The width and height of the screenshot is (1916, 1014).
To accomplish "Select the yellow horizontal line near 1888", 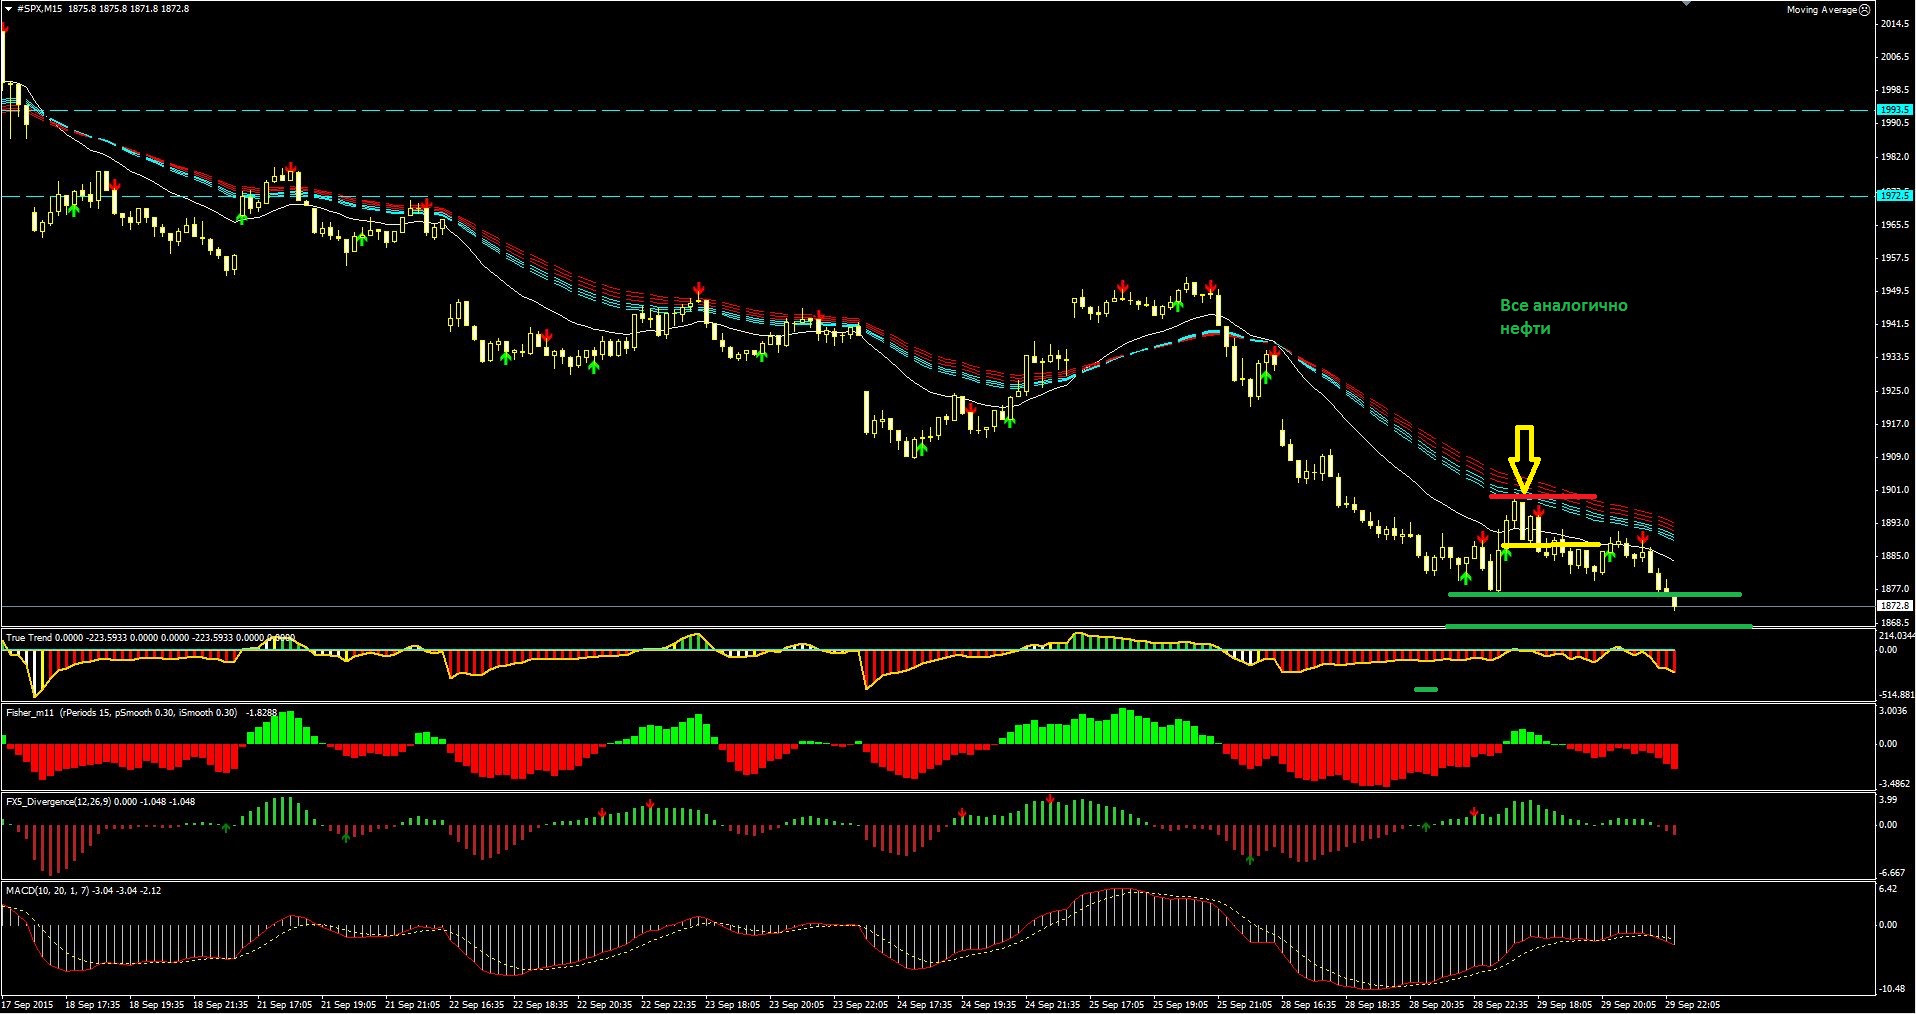I will click(x=1550, y=545).
